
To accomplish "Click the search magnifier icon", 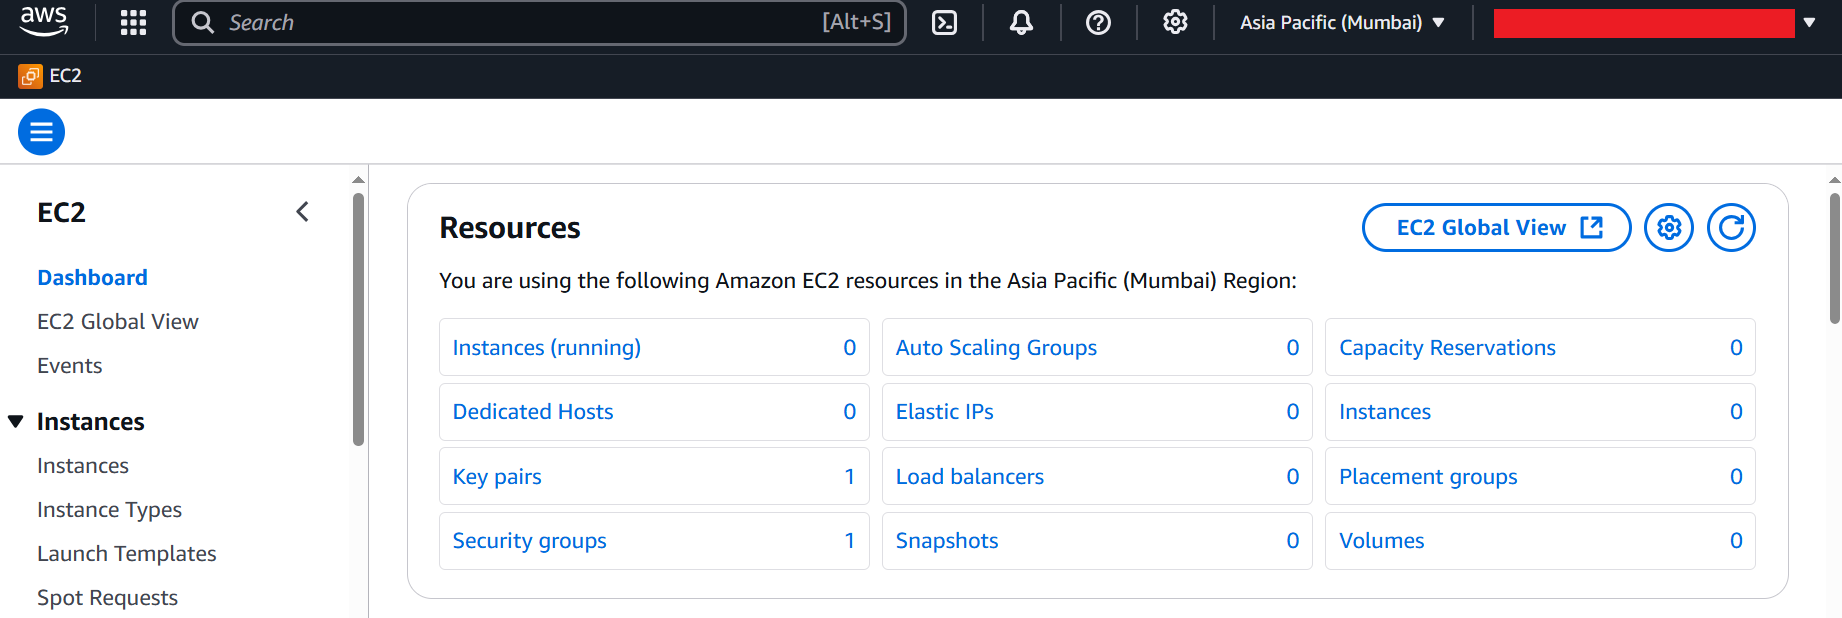I will (x=203, y=22).
